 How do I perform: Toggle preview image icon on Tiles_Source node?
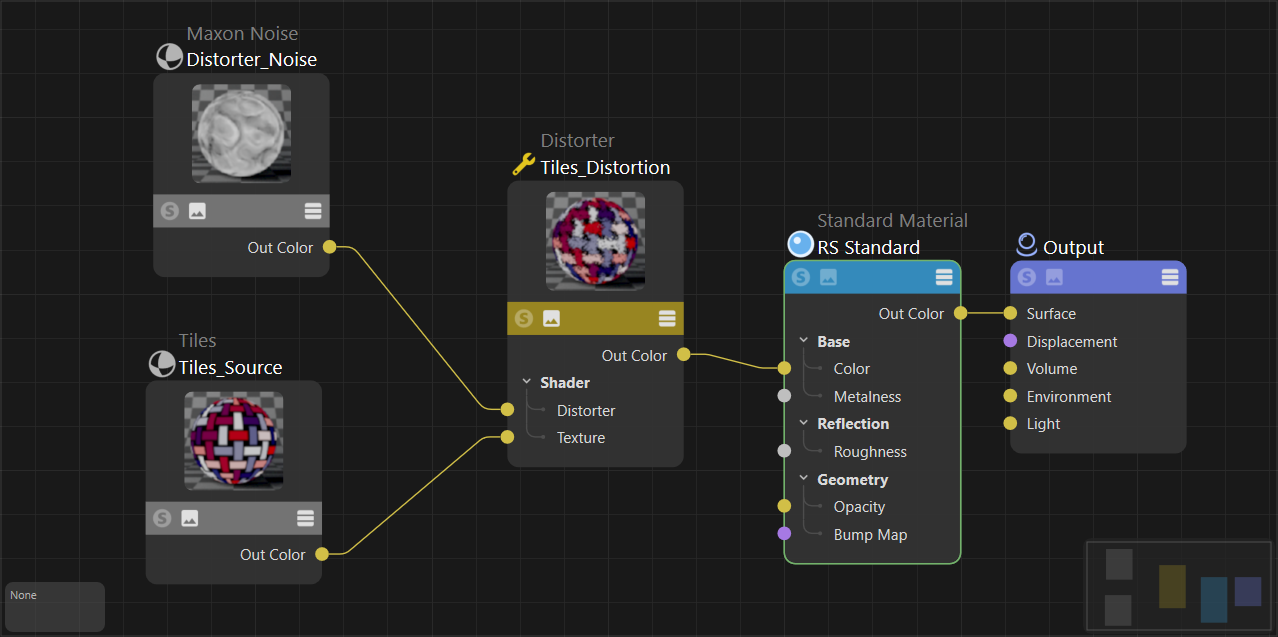[190, 518]
